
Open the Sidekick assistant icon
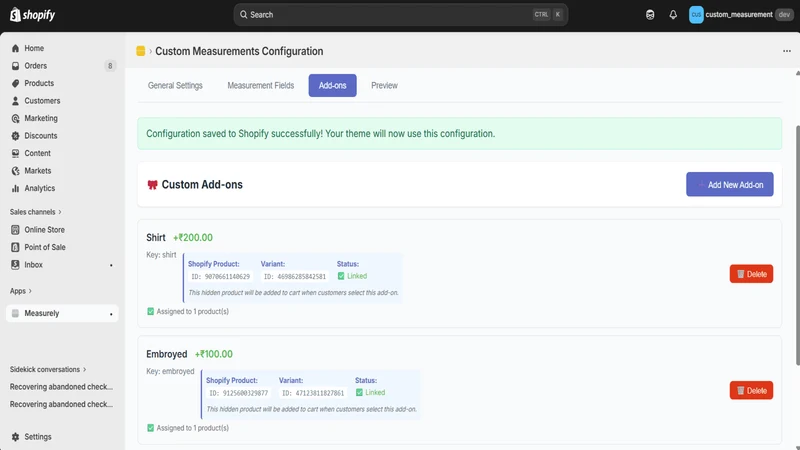pyautogui.click(x=650, y=15)
